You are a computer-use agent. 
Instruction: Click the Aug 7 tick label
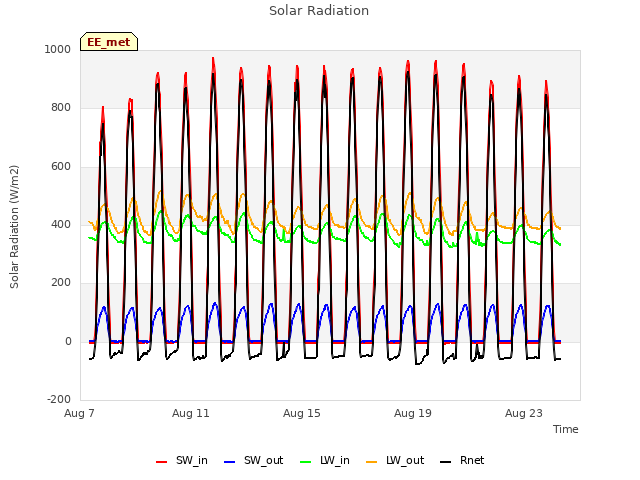click(80, 413)
